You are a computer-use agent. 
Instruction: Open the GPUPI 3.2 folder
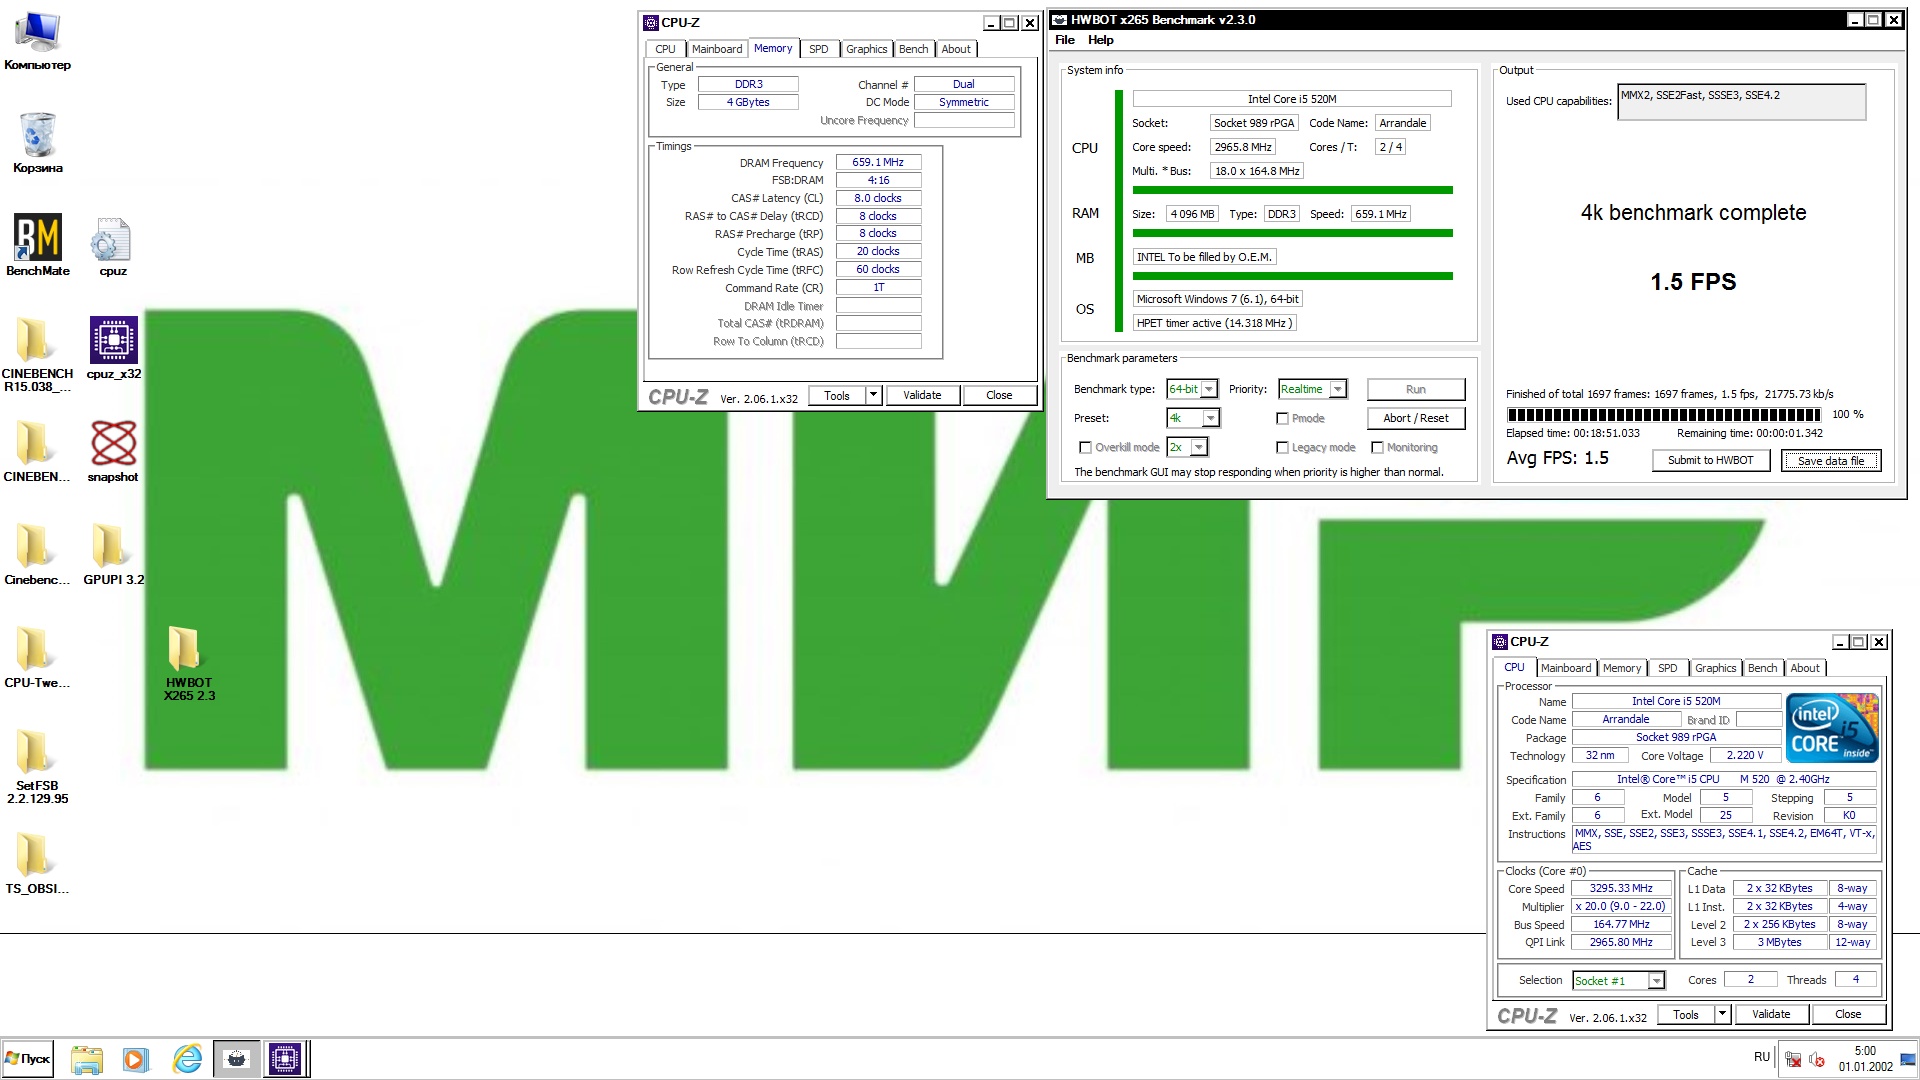(x=113, y=554)
